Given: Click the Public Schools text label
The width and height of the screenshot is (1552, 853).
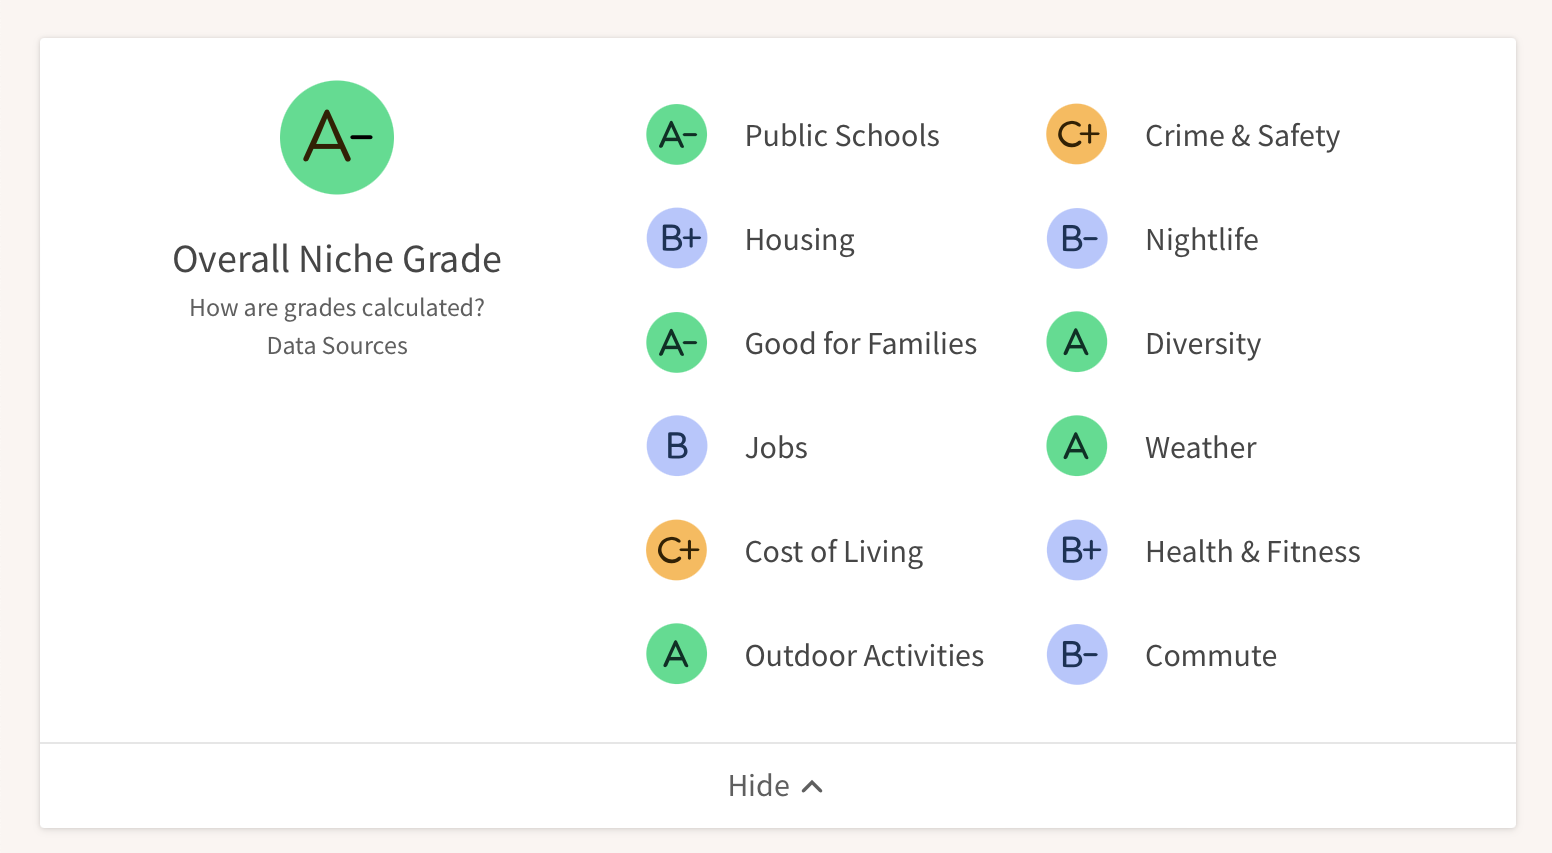Looking at the screenshot, I should [842, 136].
